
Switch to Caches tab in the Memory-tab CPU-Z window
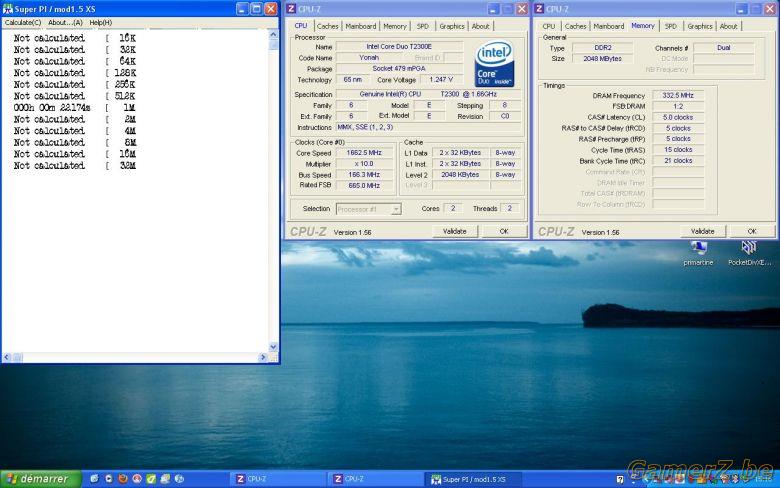tap(576, 26)
